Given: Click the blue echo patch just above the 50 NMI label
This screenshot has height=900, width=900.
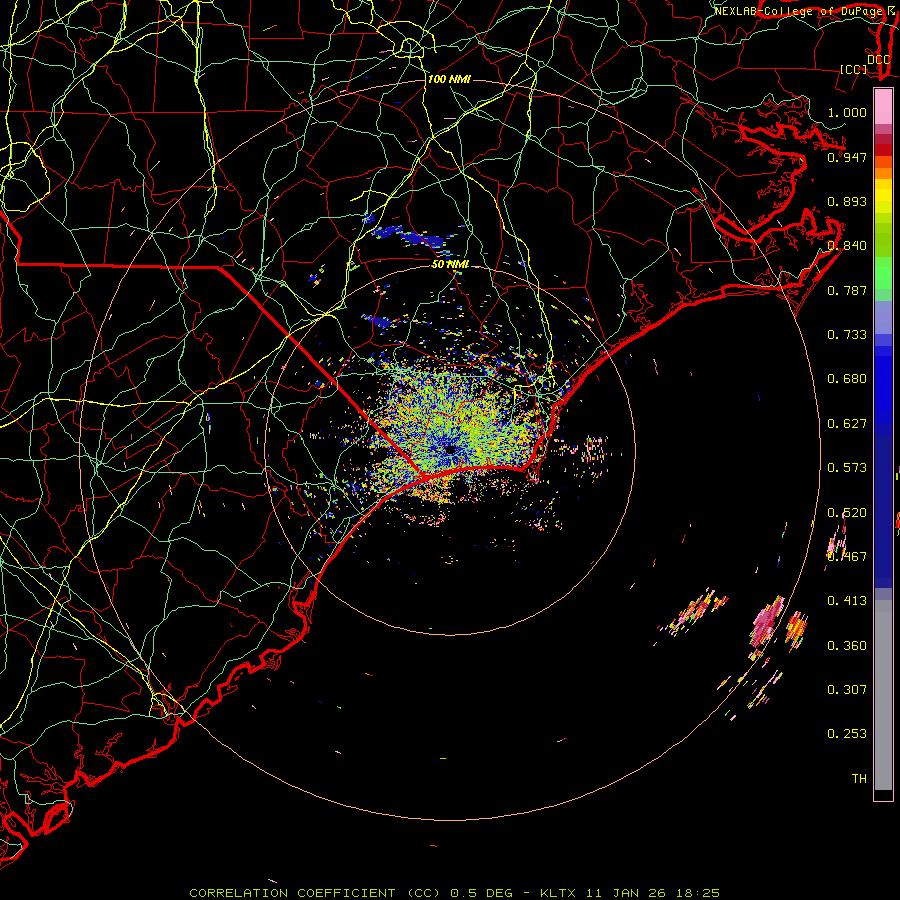Looking at the screenshot, I should tap(423, 238).
